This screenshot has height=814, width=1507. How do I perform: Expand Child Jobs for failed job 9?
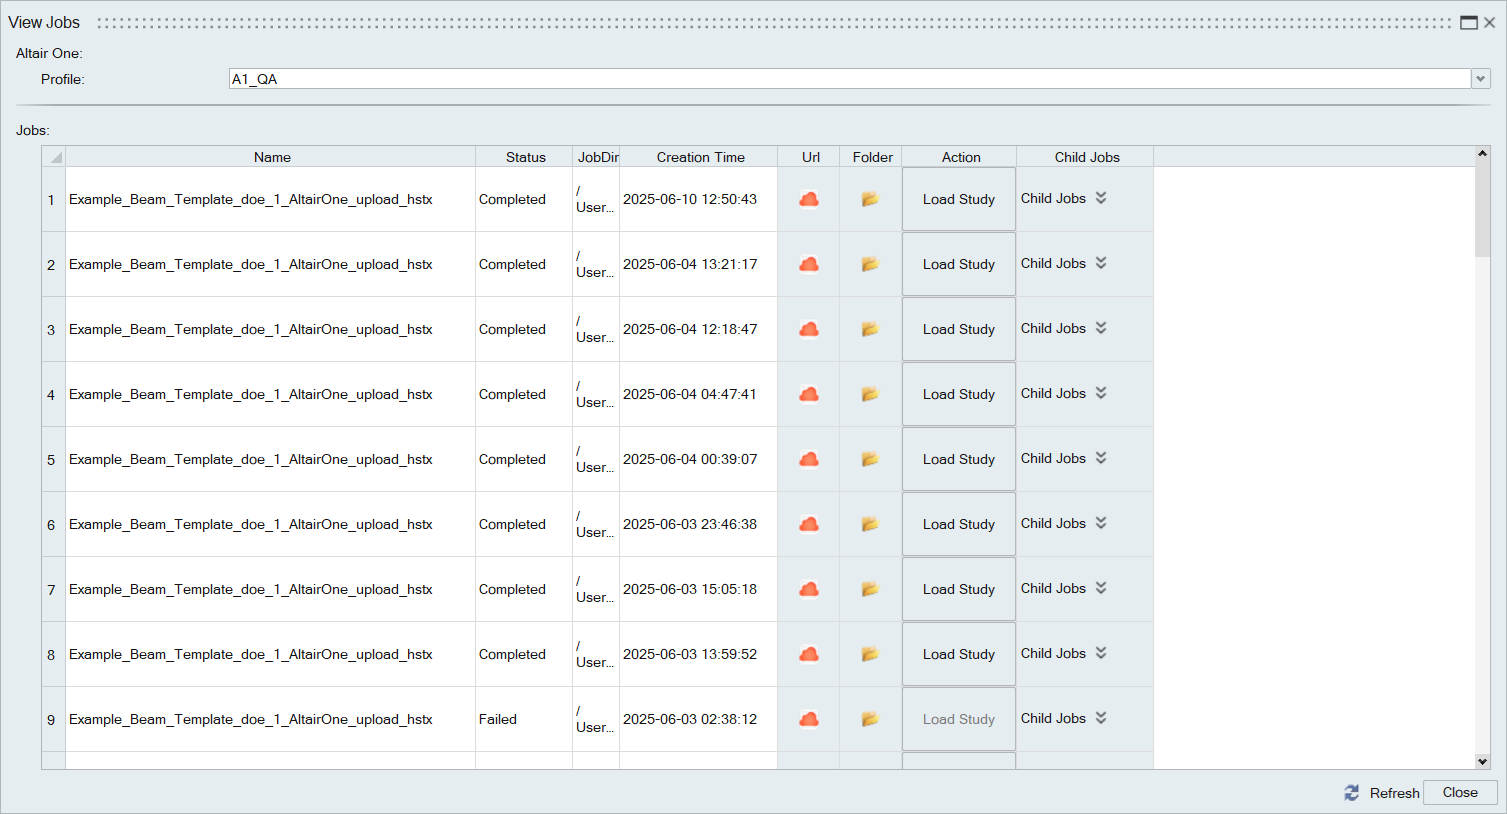point(1100,718)
